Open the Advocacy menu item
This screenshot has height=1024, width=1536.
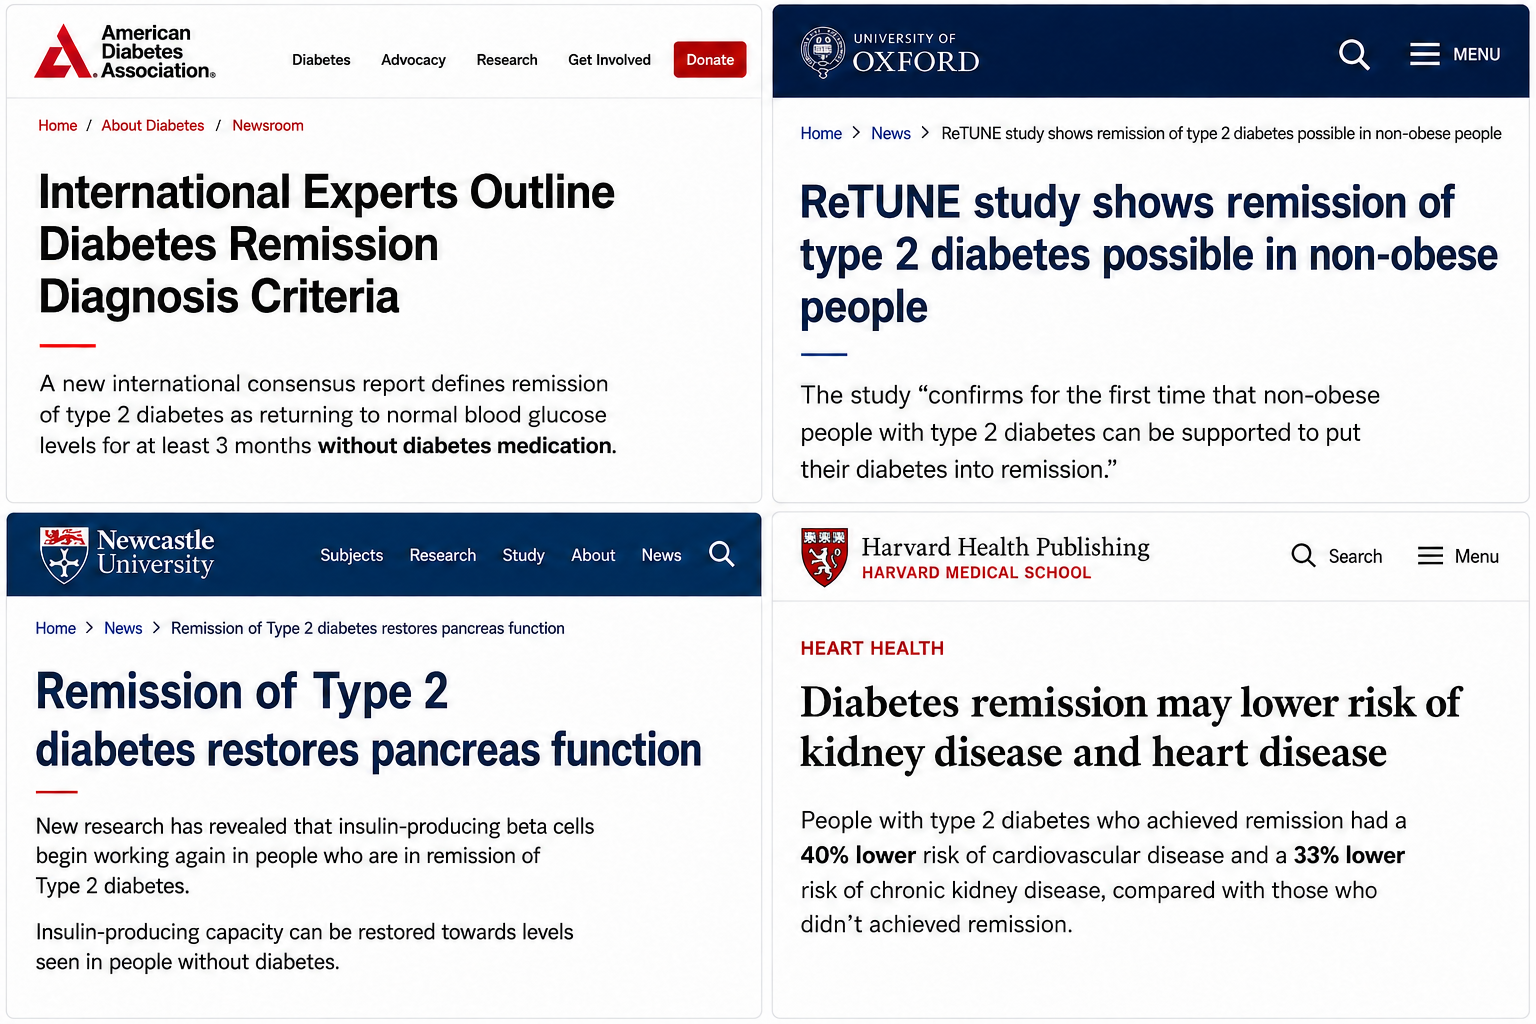[x=413, y=60]
